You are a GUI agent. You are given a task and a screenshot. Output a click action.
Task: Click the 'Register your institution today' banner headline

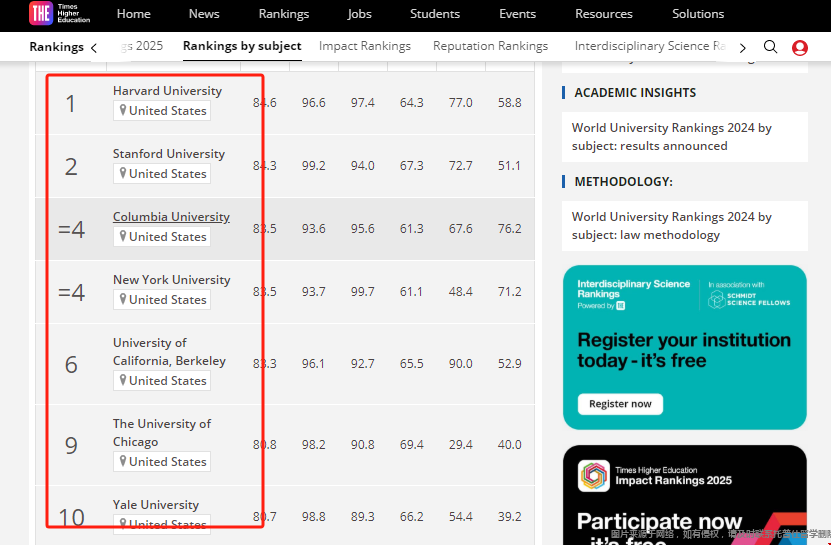pyautogui.click(x=684, y=350)
